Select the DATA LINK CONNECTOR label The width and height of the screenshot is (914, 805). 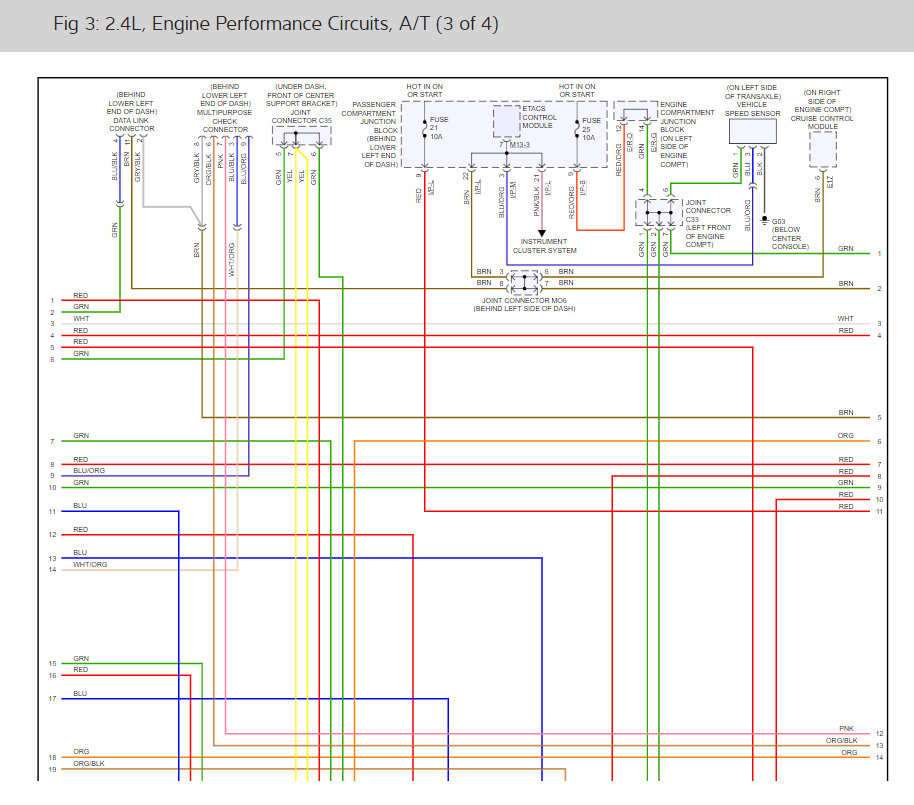pyautogui.click(x=132, y=125)
